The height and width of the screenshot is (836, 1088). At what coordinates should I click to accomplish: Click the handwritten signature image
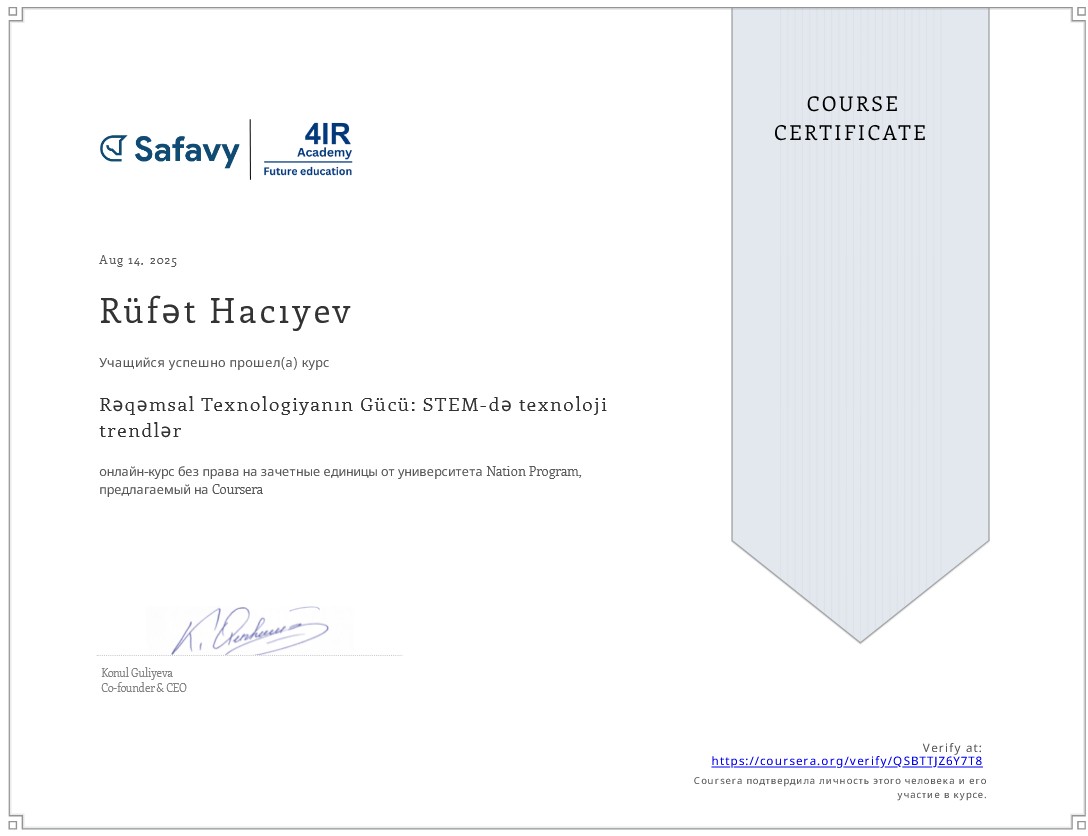250,630
